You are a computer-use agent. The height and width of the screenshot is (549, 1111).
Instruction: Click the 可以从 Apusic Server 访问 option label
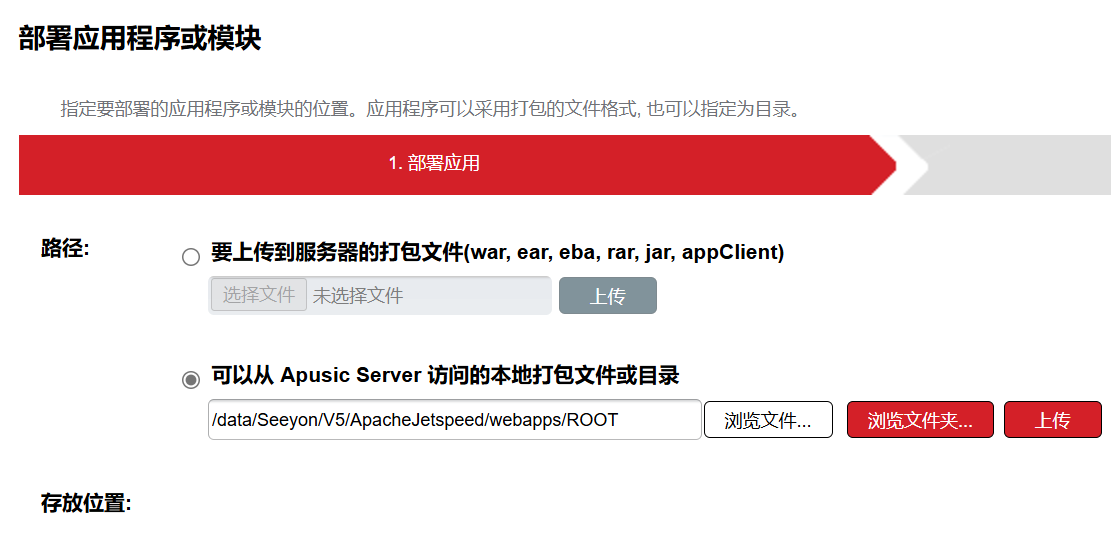point(445,375)
